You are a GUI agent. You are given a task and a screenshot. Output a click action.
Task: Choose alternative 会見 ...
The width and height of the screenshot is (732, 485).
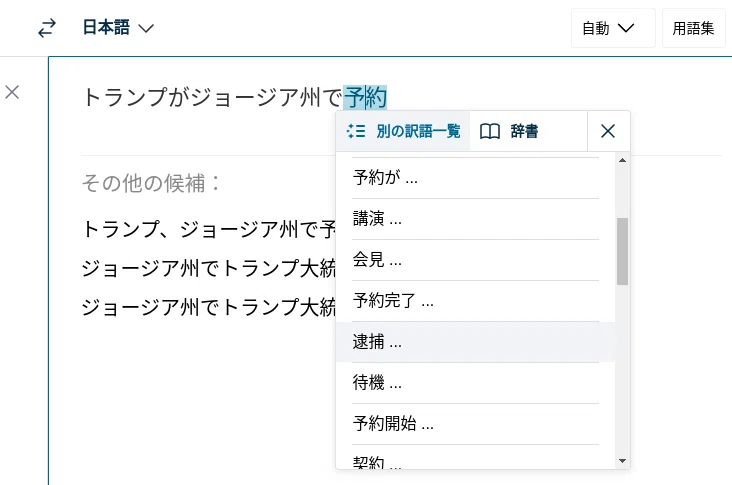coord(475,260)
